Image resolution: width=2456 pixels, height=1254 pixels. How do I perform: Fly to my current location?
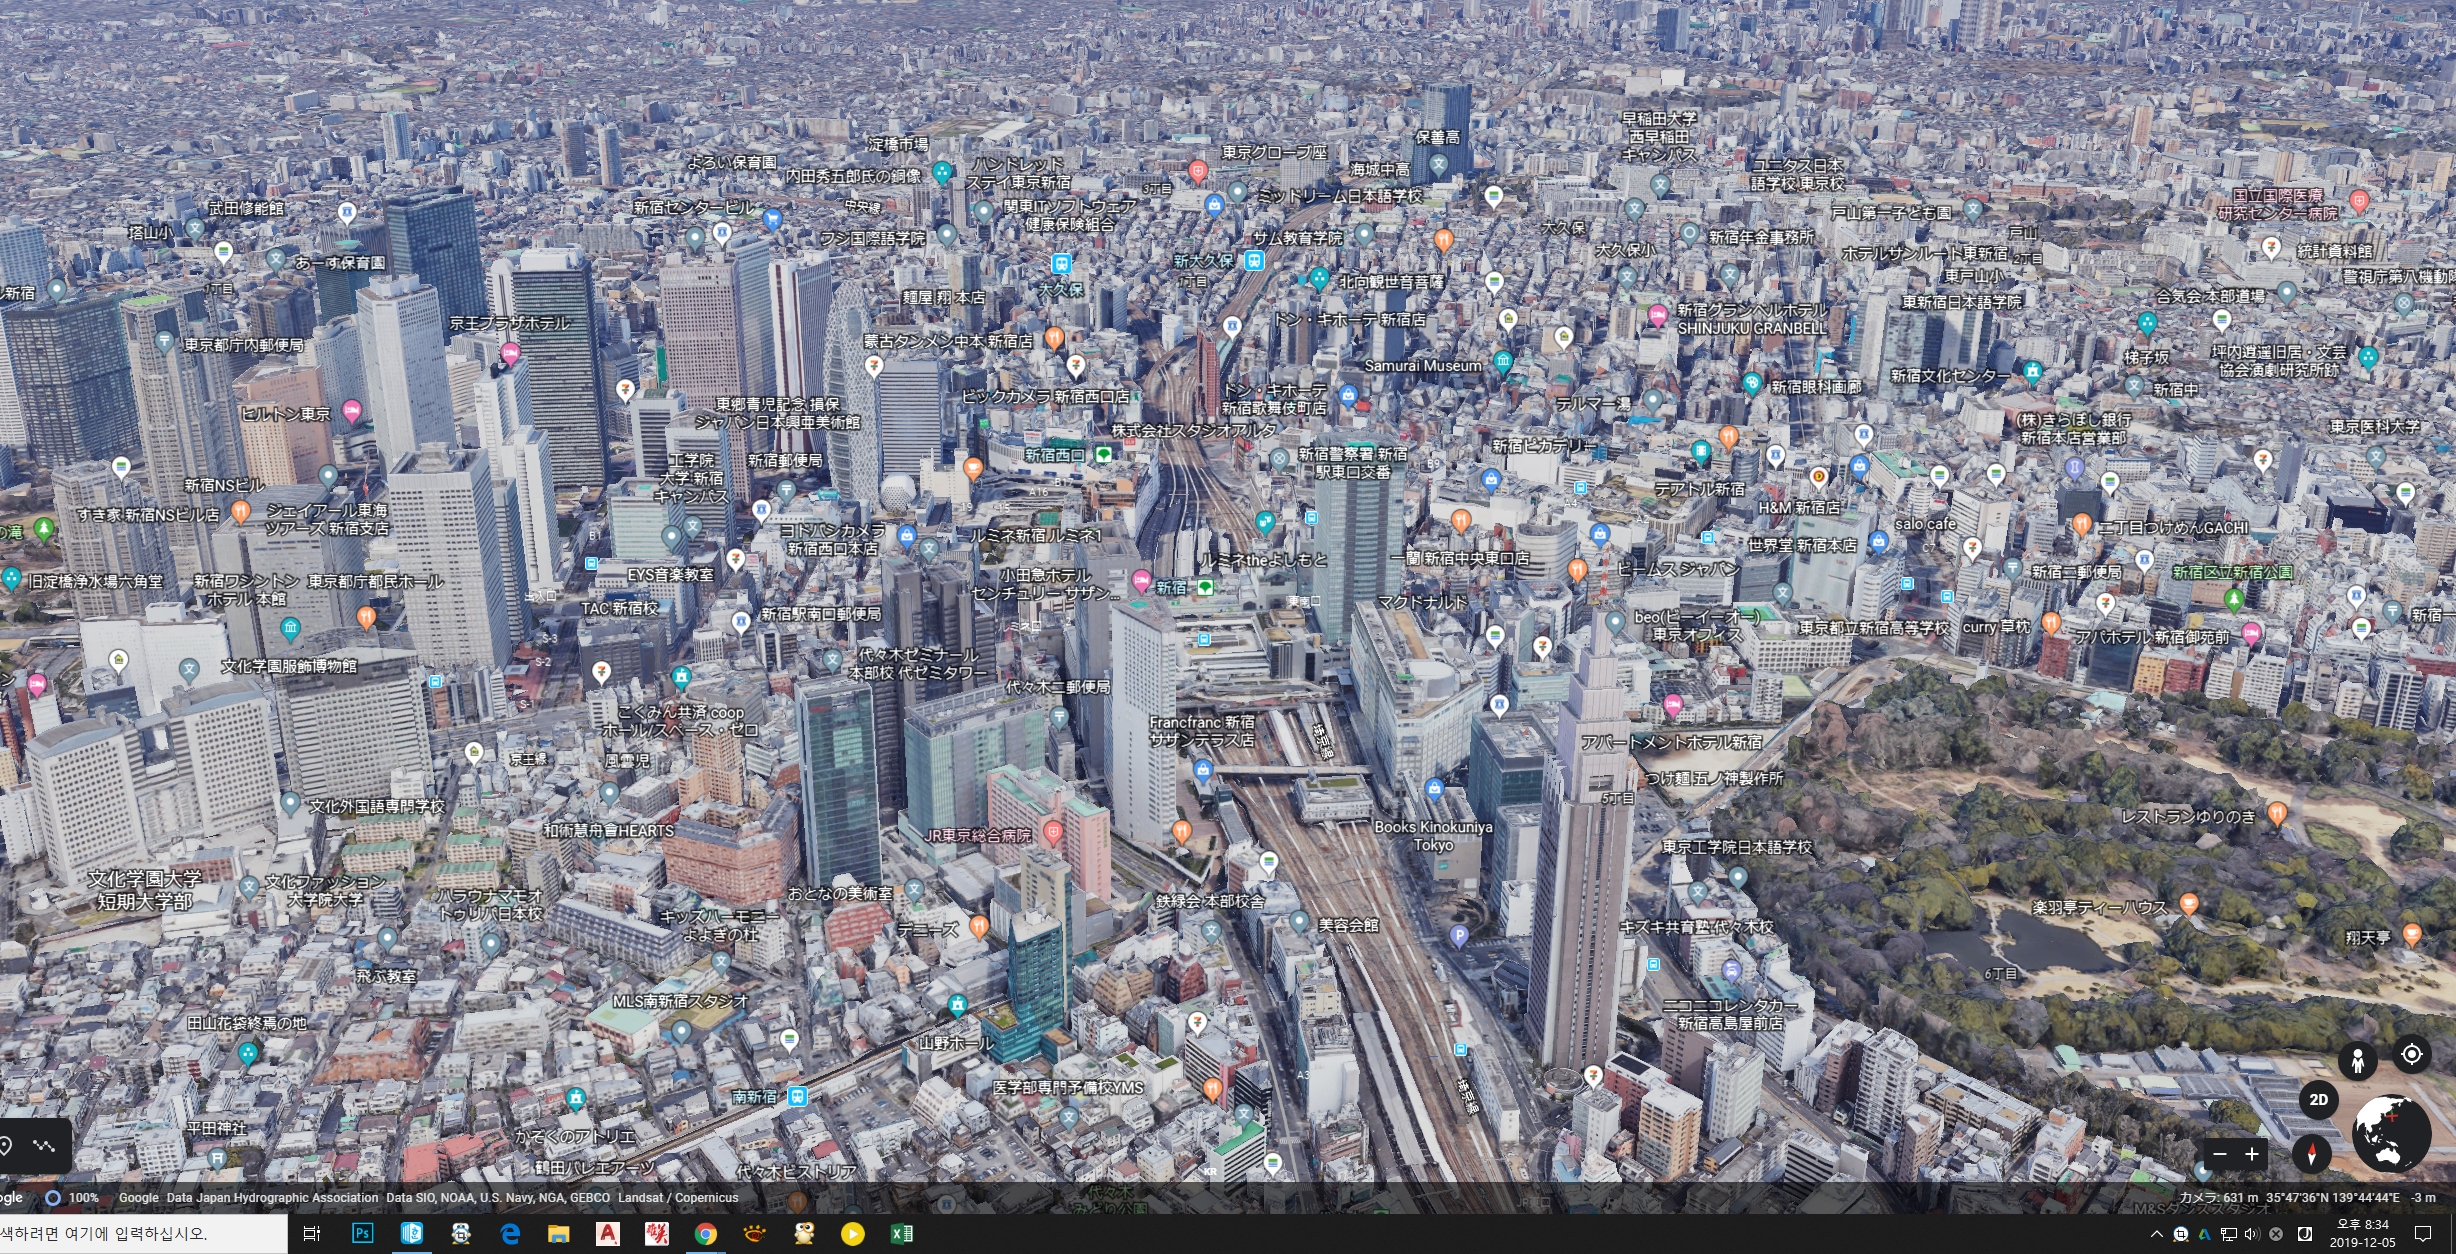[2411, 1054]
